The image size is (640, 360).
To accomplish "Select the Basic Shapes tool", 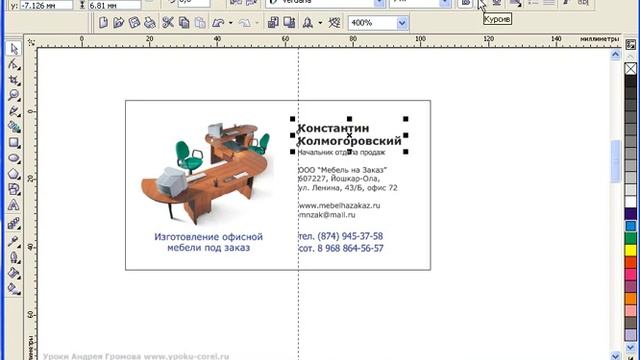I will click(13, 189).
